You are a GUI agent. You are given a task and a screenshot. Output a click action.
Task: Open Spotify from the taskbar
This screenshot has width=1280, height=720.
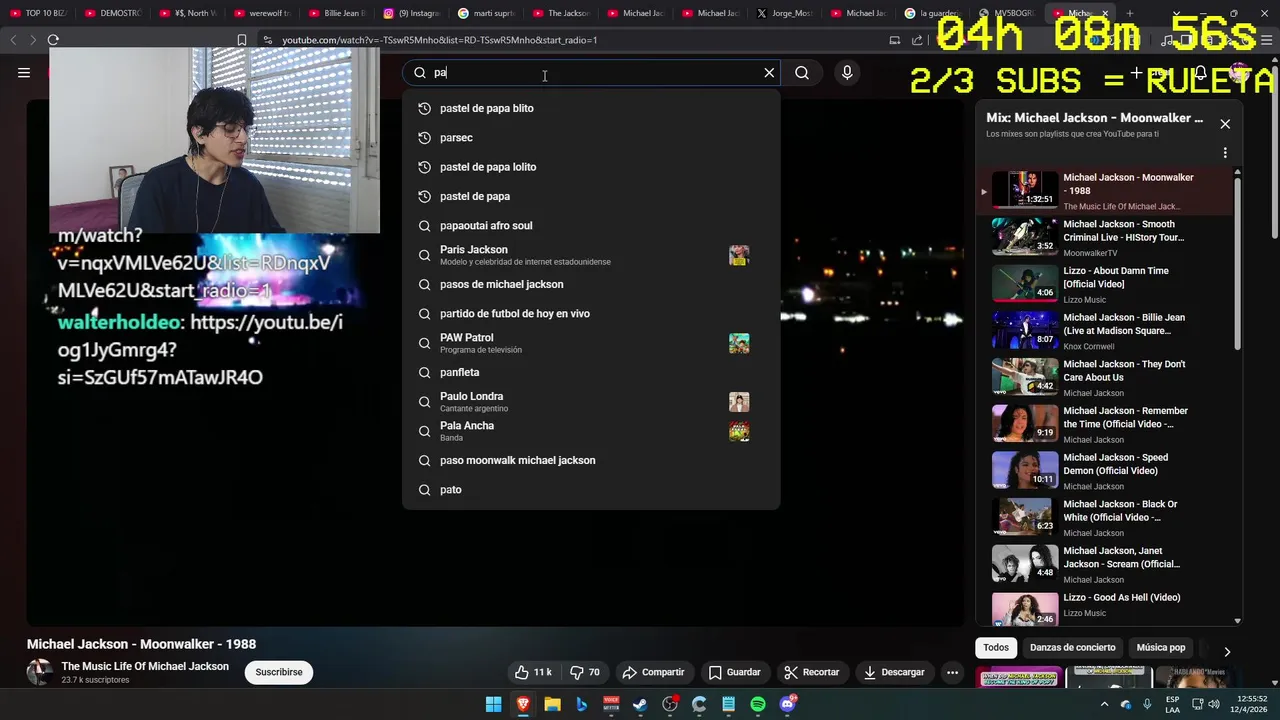tap(758, 705)
